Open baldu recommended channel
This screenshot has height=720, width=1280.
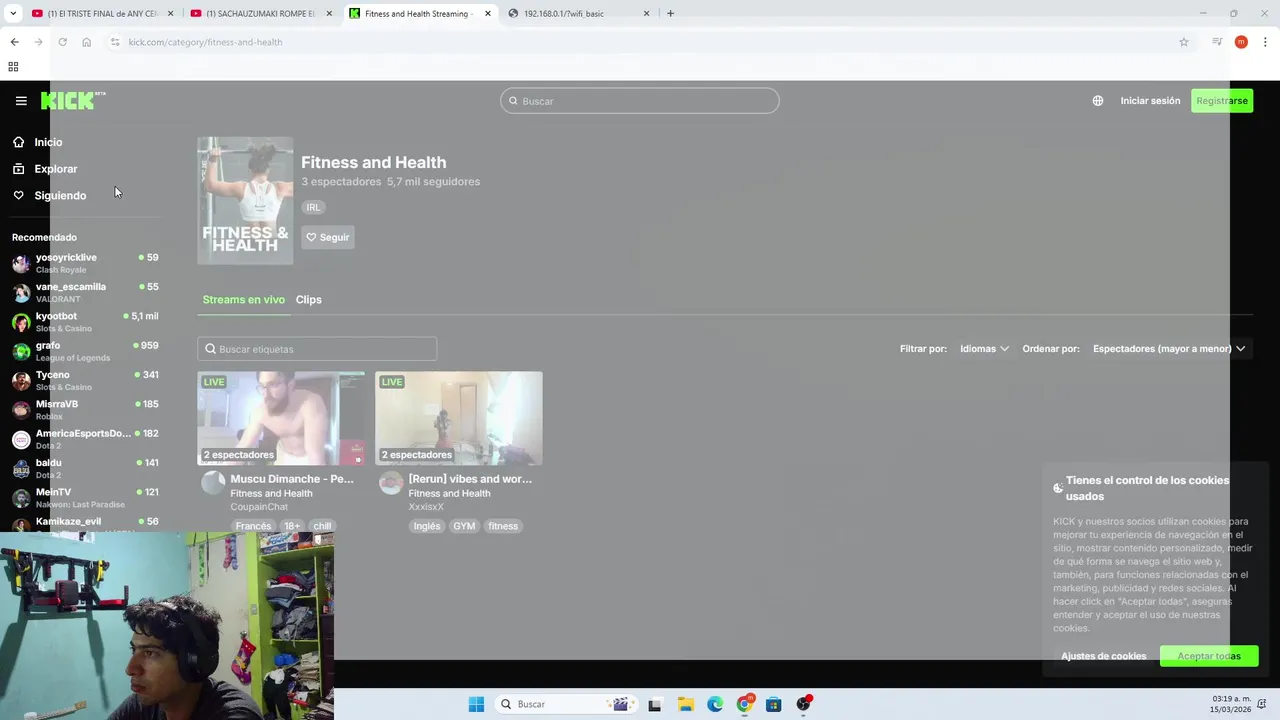pyautogui.click(x=85, y=468)
